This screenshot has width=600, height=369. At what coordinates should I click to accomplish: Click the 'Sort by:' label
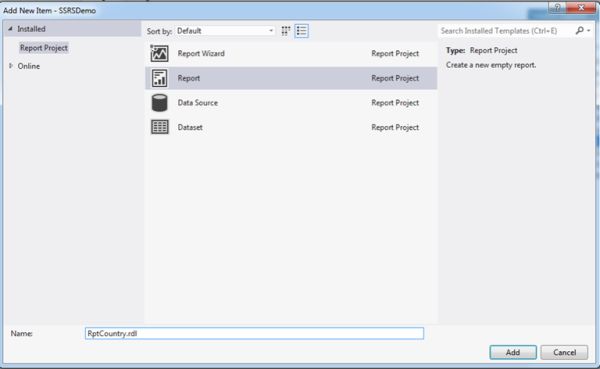coord(159,31)
